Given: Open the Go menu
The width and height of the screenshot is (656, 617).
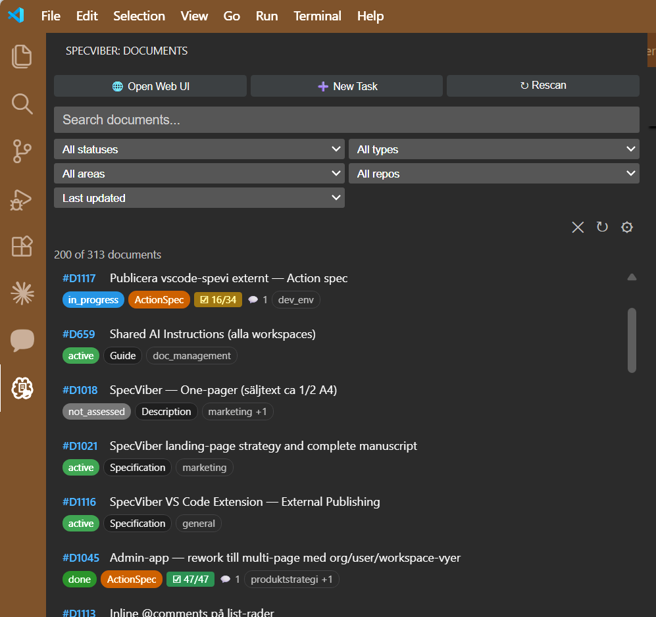Looking at the screenshot, I should [231, 16].
